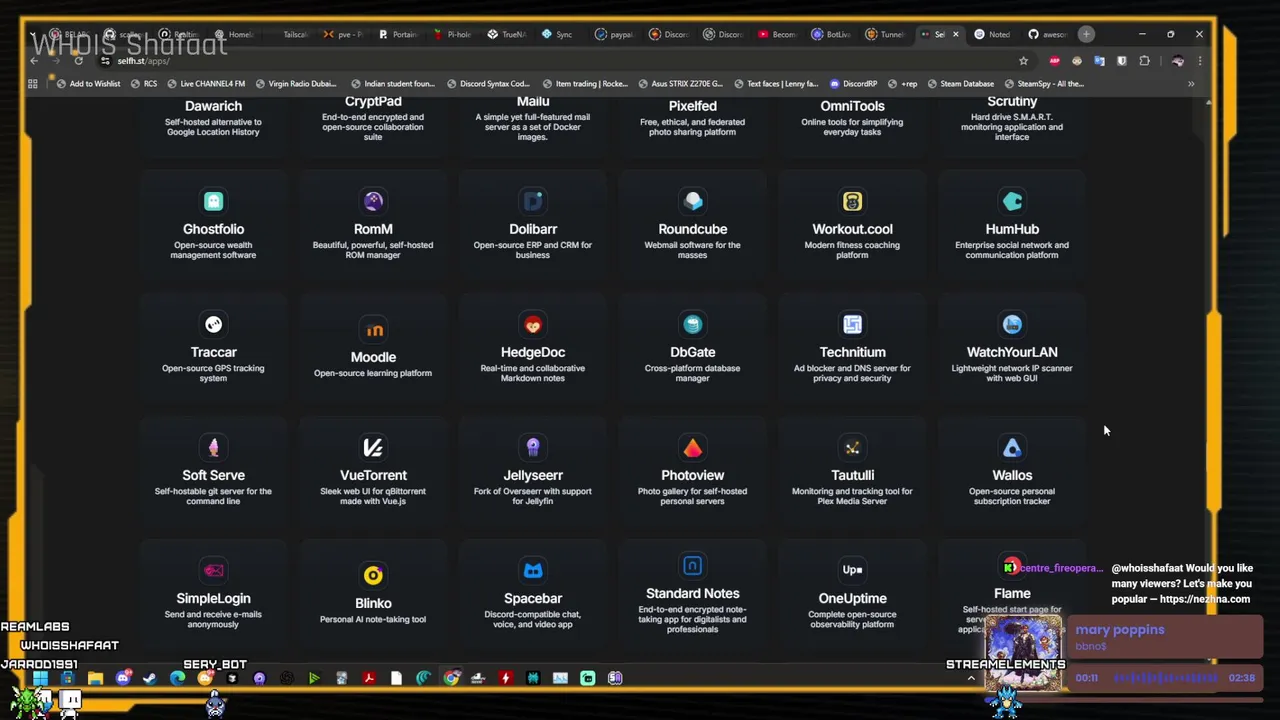
Task: Open the Mailu app title link
Action: [x=533, y=101]
